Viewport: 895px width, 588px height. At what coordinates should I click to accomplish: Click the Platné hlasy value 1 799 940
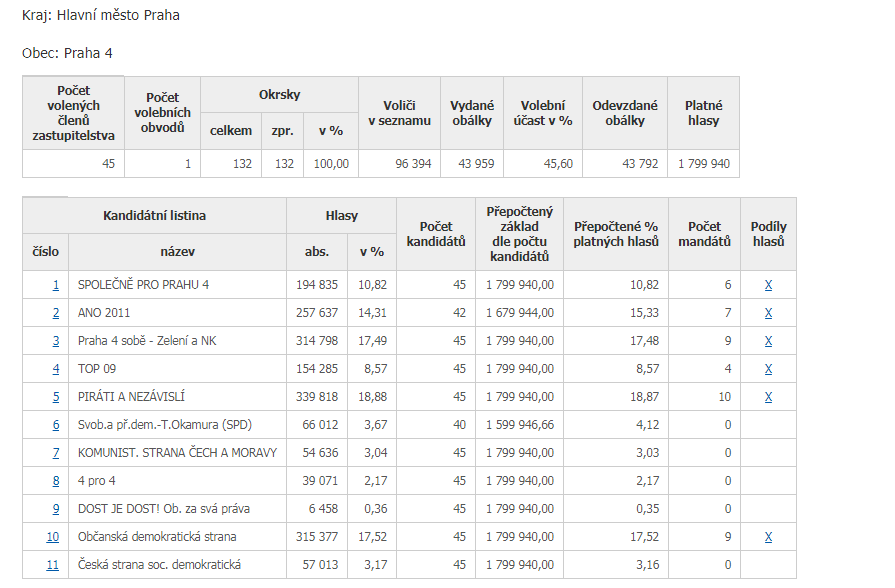click(x=704, y=164)
